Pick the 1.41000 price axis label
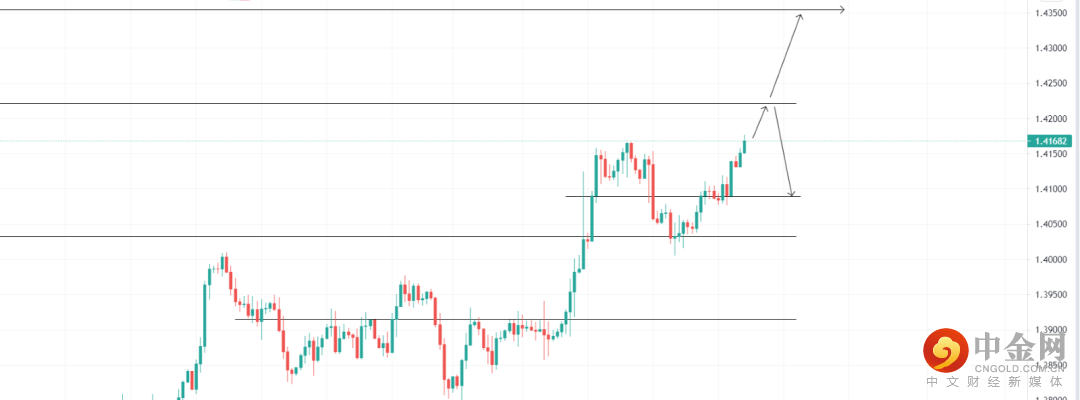 [1056, 189]
